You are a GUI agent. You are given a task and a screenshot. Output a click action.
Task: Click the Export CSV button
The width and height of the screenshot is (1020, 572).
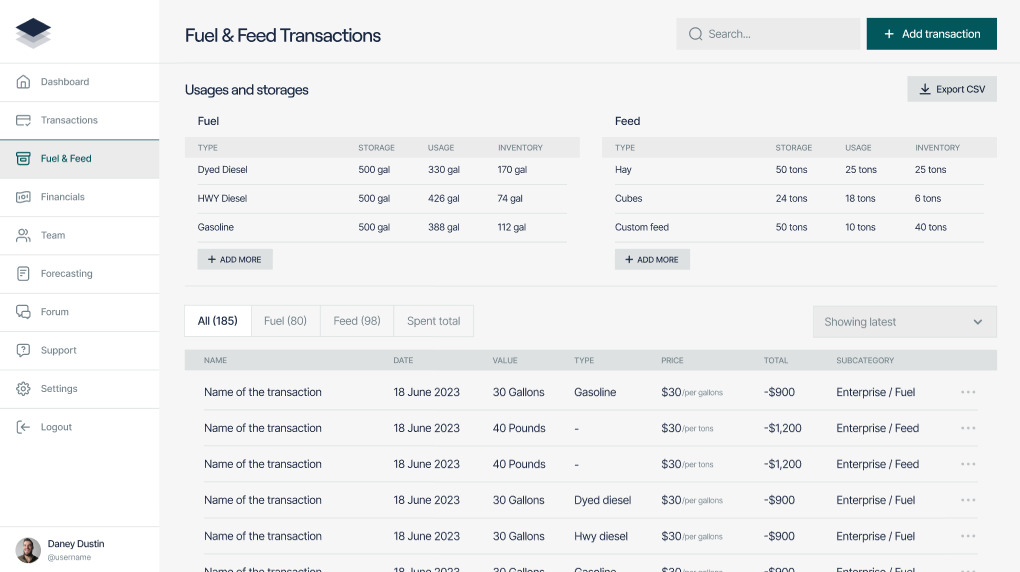point(951,89)
